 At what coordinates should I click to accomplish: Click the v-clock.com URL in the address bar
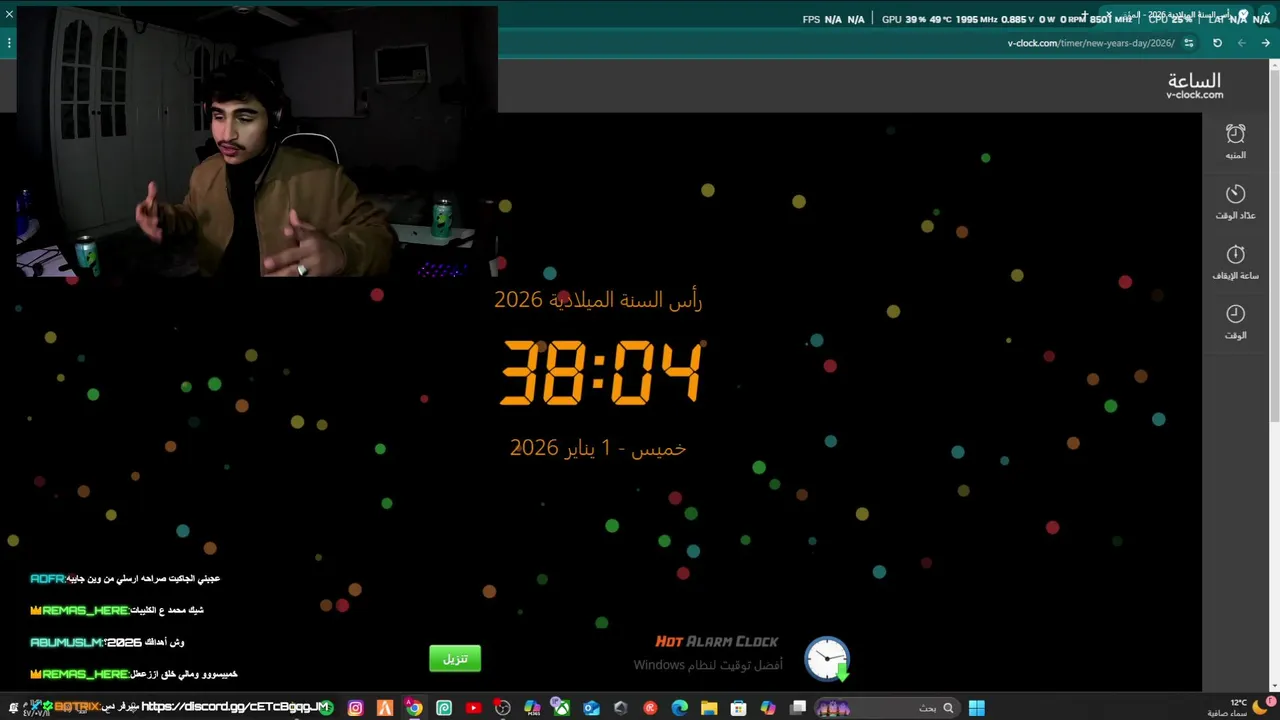pyautogui.click(x=1091, y=43)
